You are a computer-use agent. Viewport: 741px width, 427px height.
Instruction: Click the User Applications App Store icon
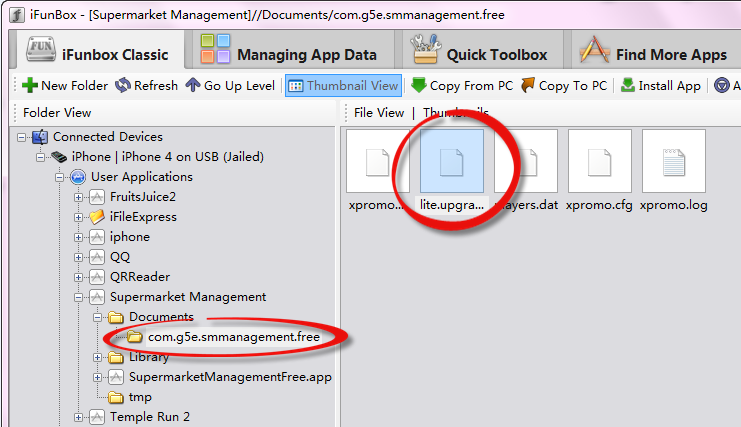tap(78, 177)
